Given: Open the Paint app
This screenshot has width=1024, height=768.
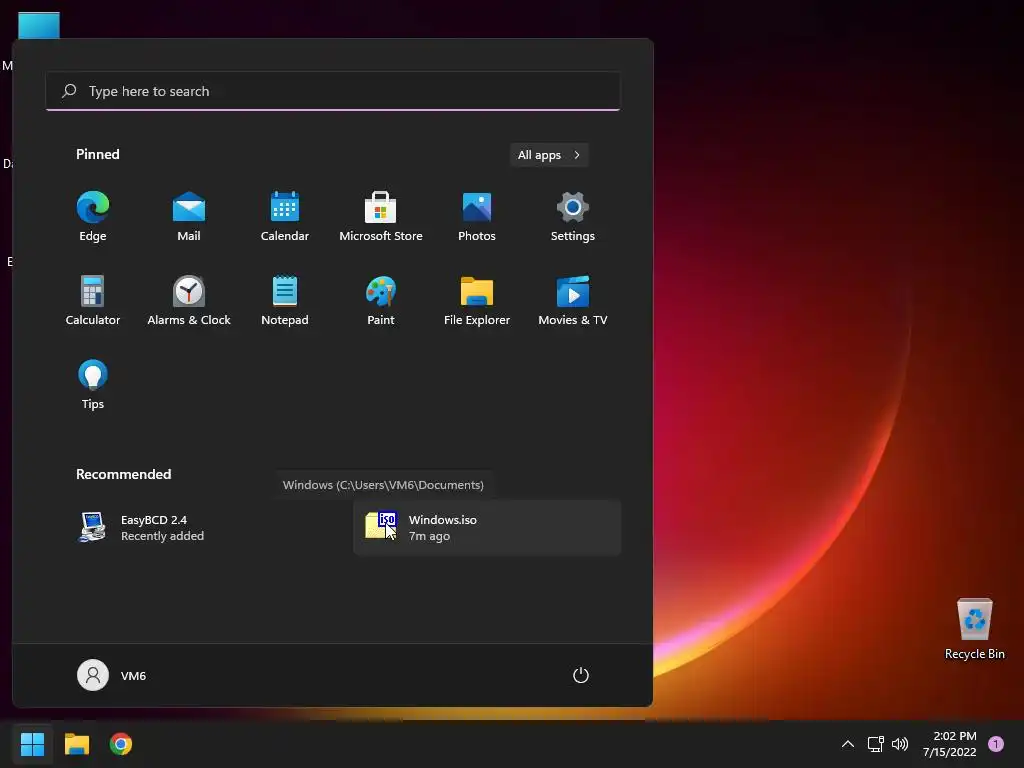Looking at the screenshot, I should pos(381,300).
